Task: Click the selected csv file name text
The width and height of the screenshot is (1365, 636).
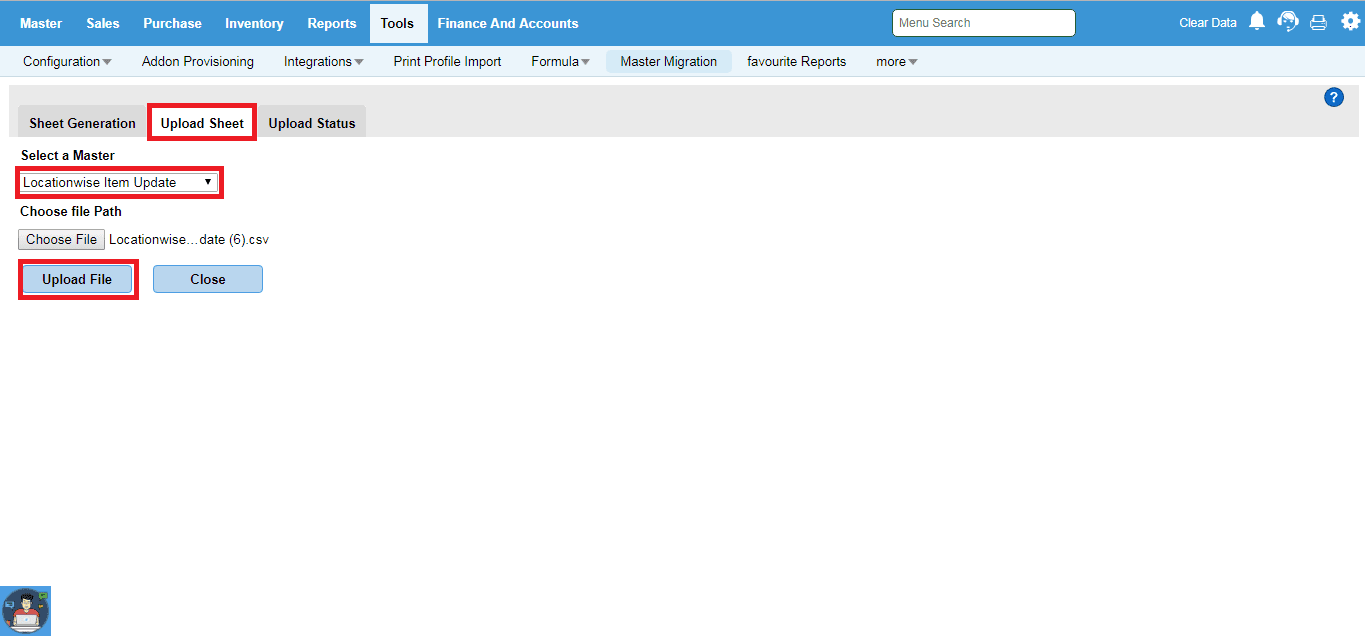Action: 189,240
